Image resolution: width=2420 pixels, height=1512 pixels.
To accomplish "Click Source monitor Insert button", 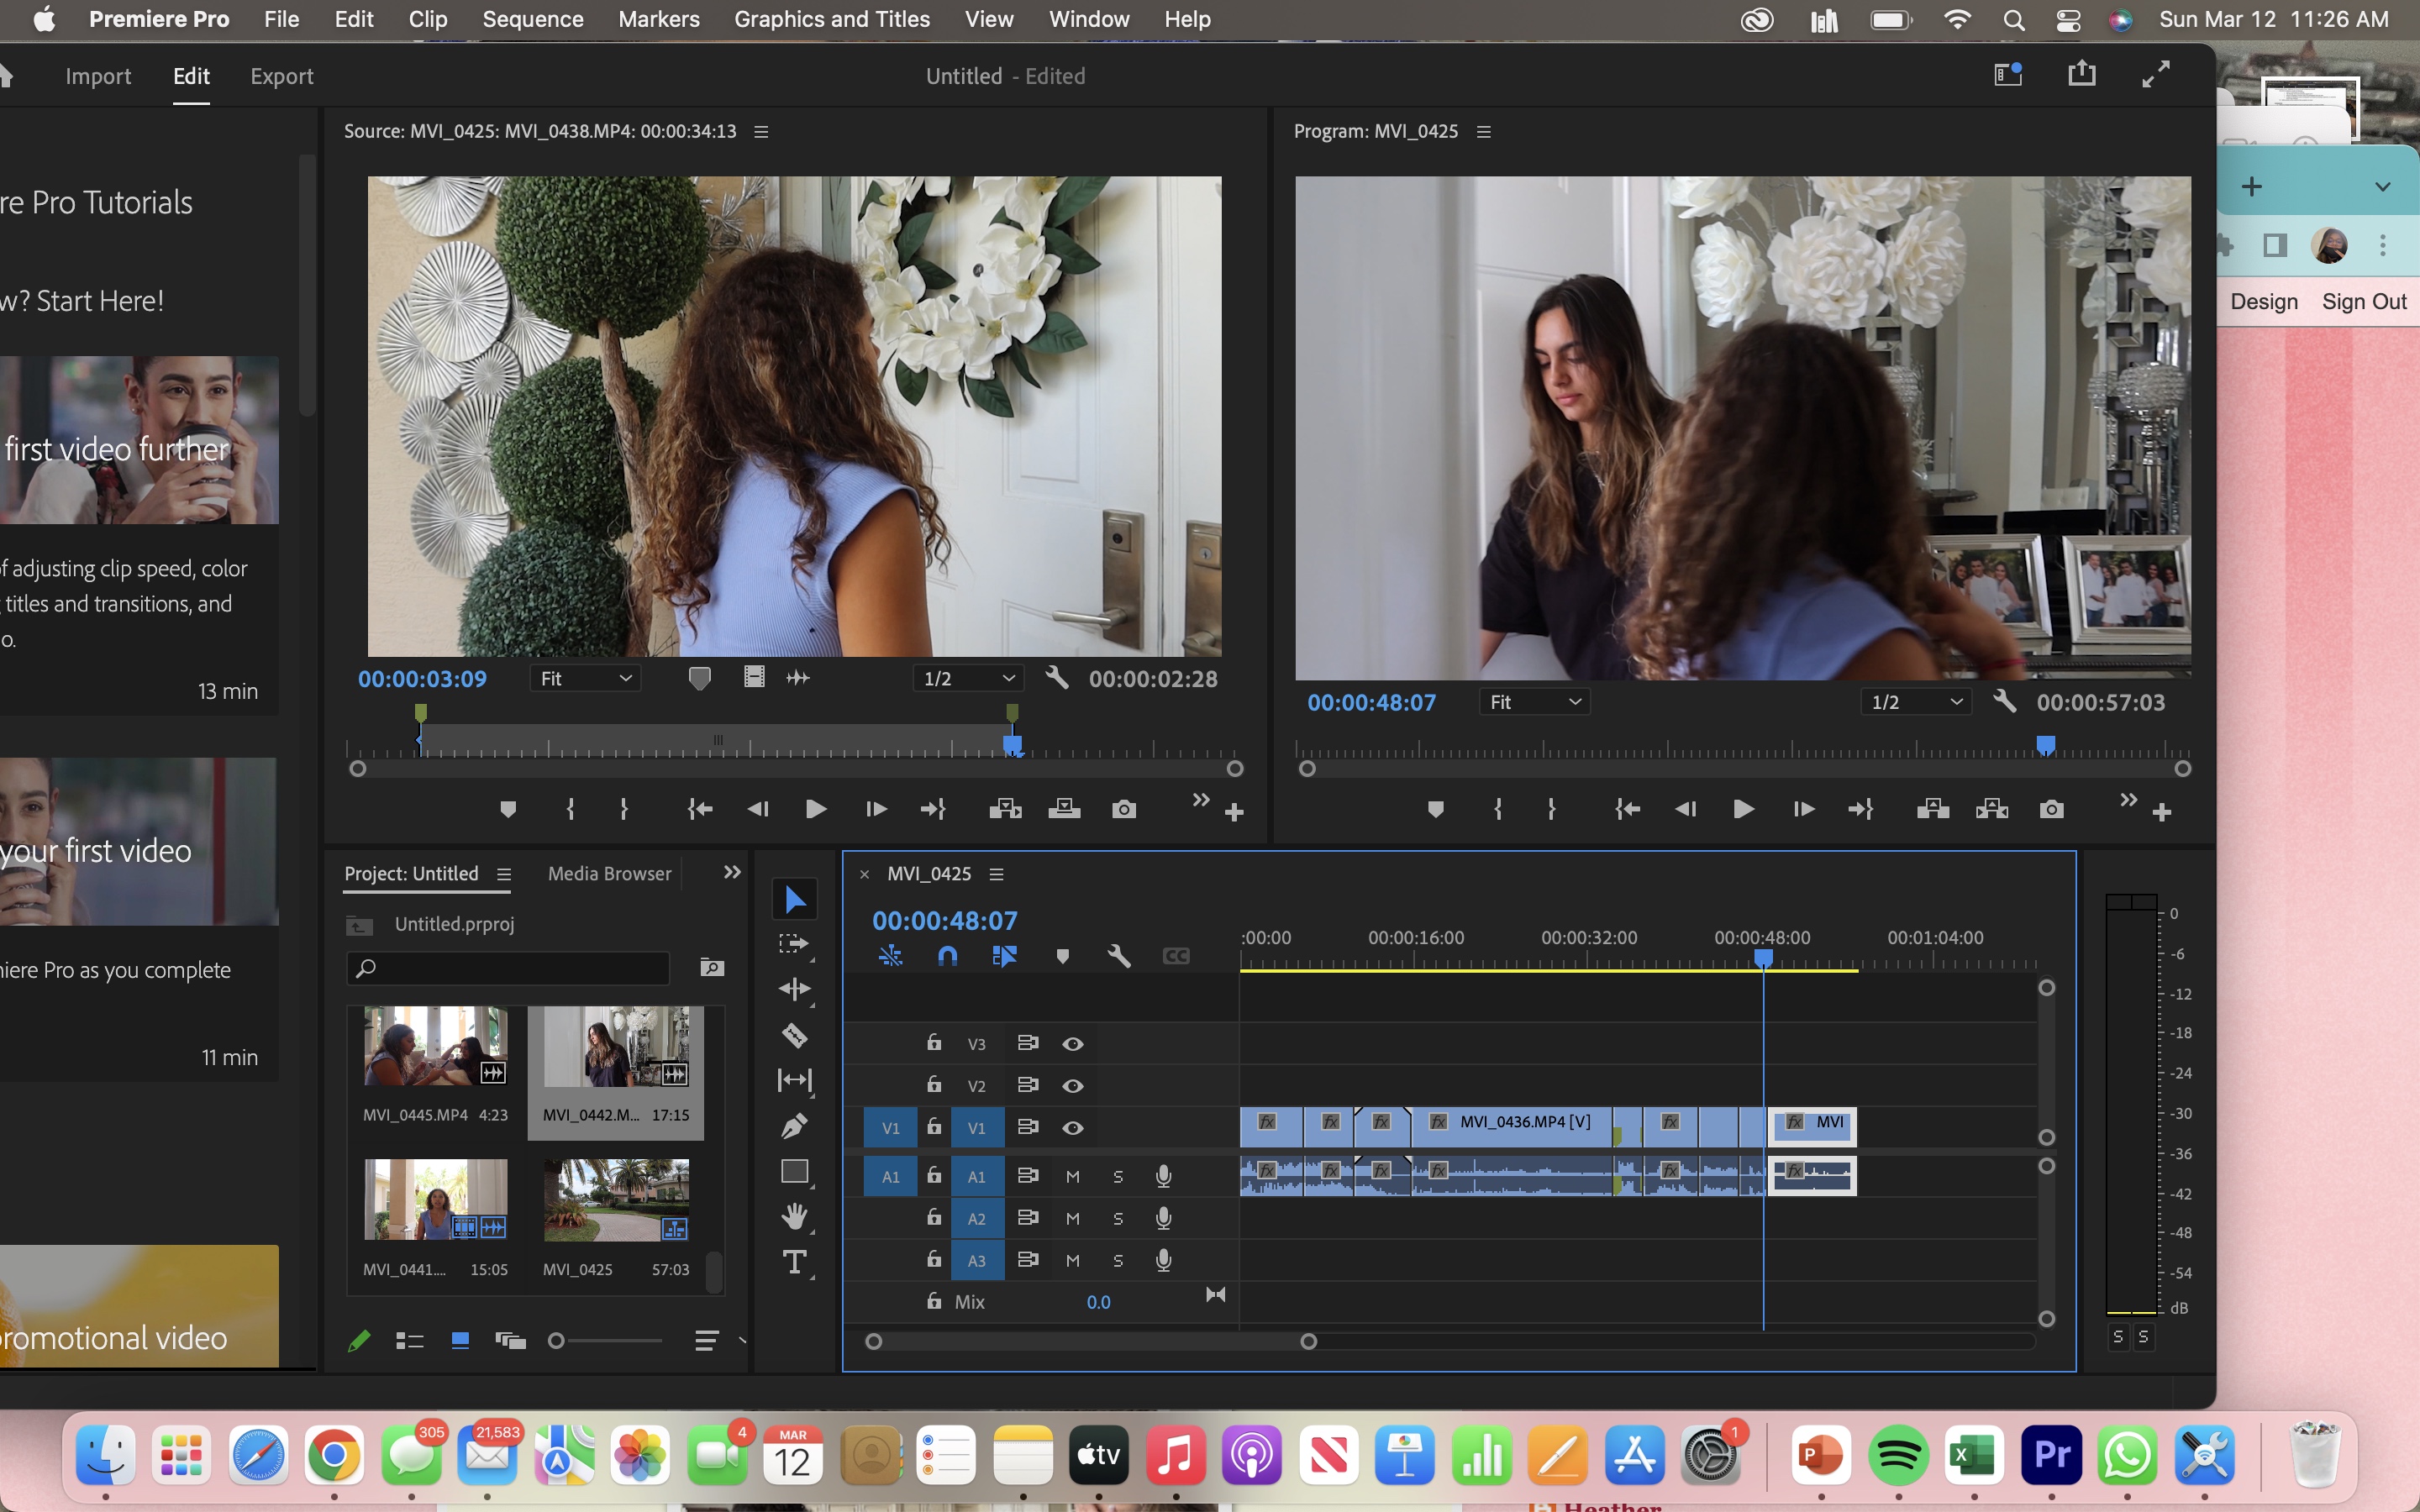I will (1005, 809).
